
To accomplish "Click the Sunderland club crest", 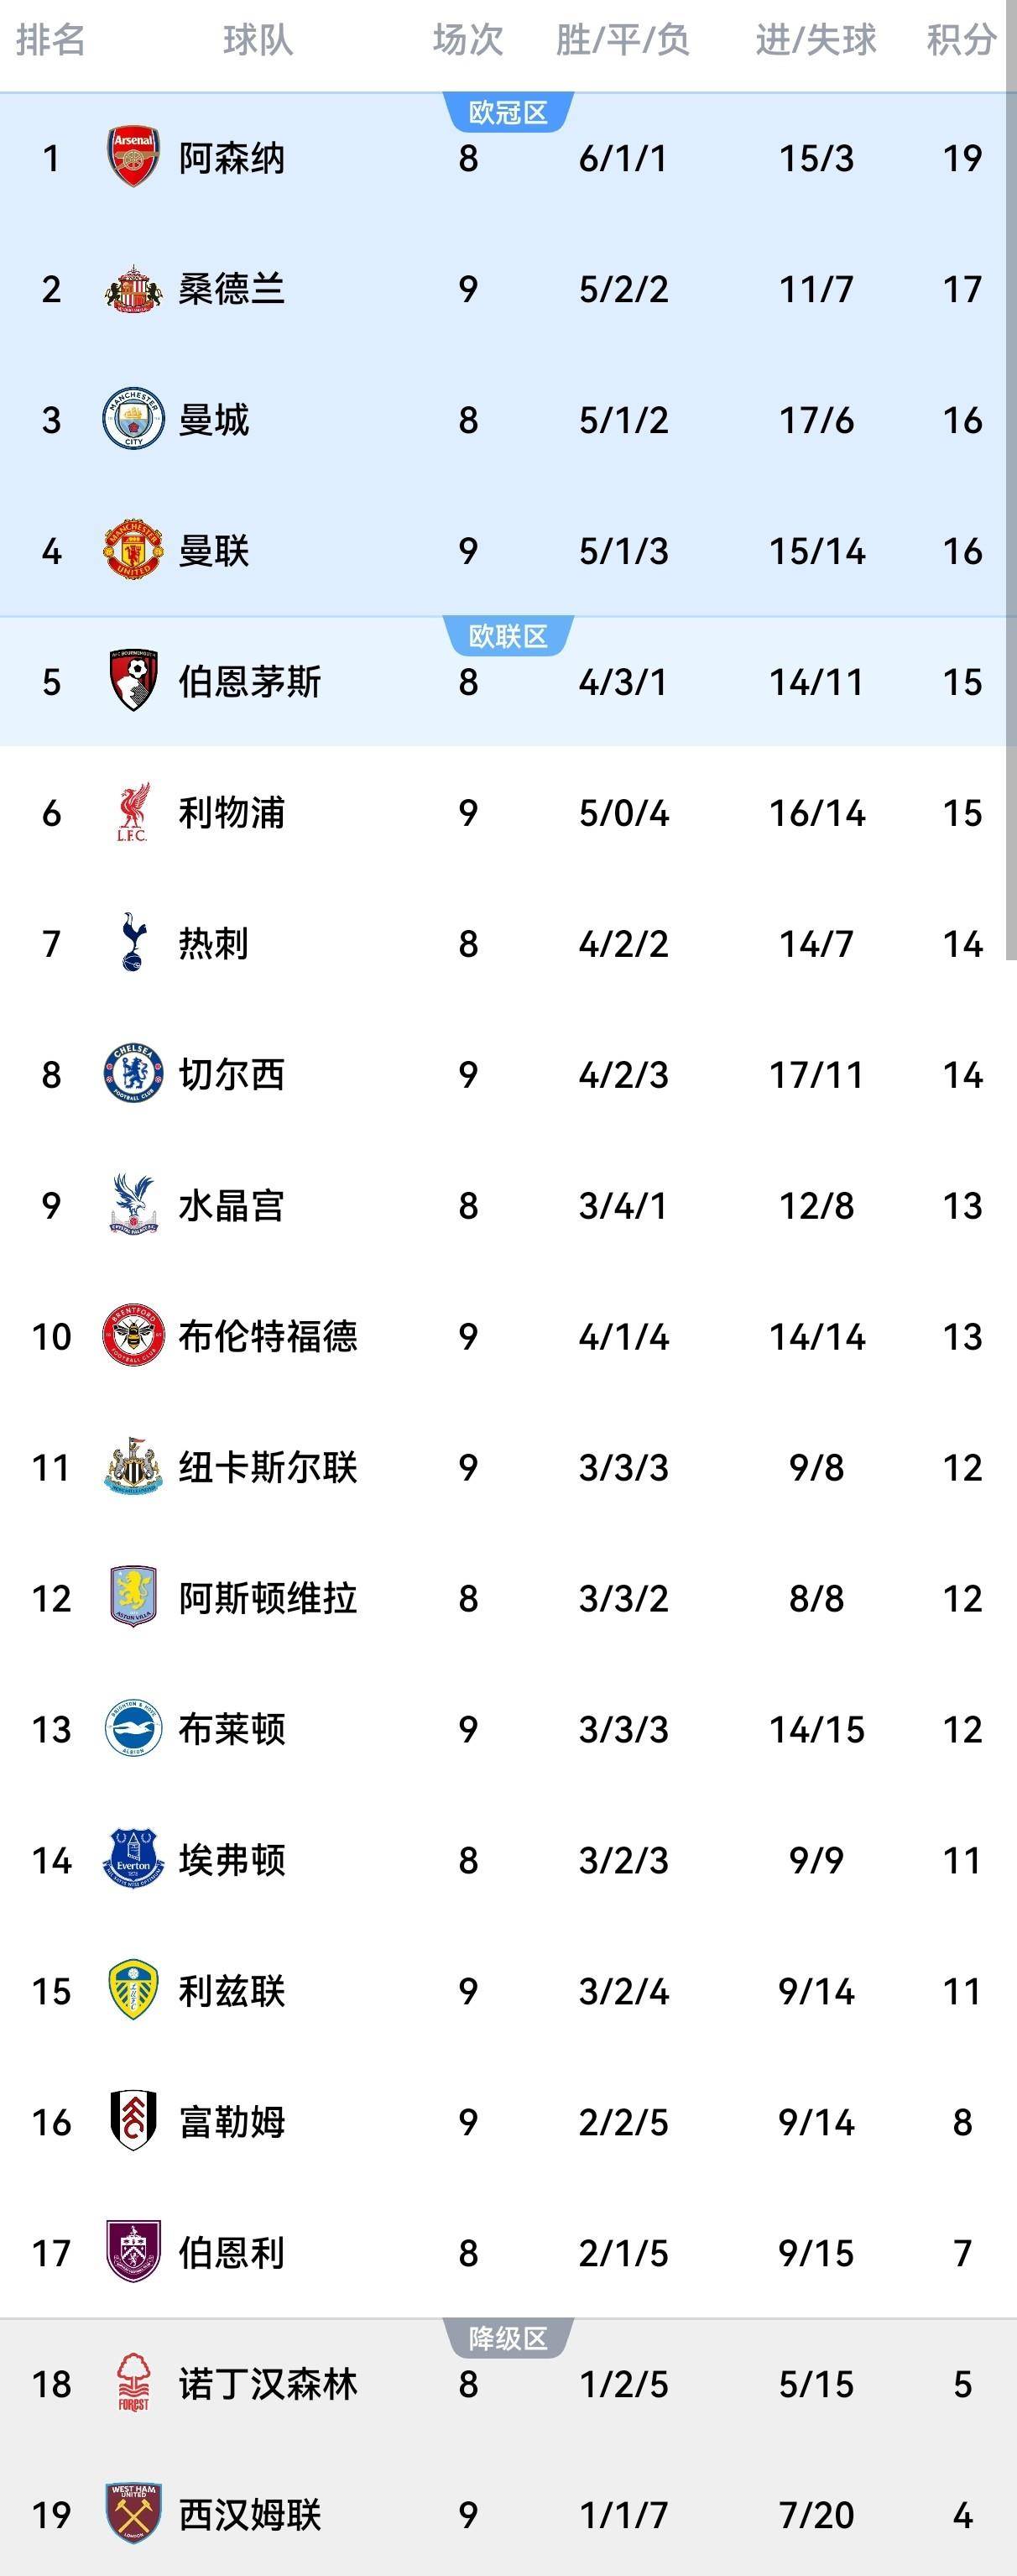I will 133,289.
